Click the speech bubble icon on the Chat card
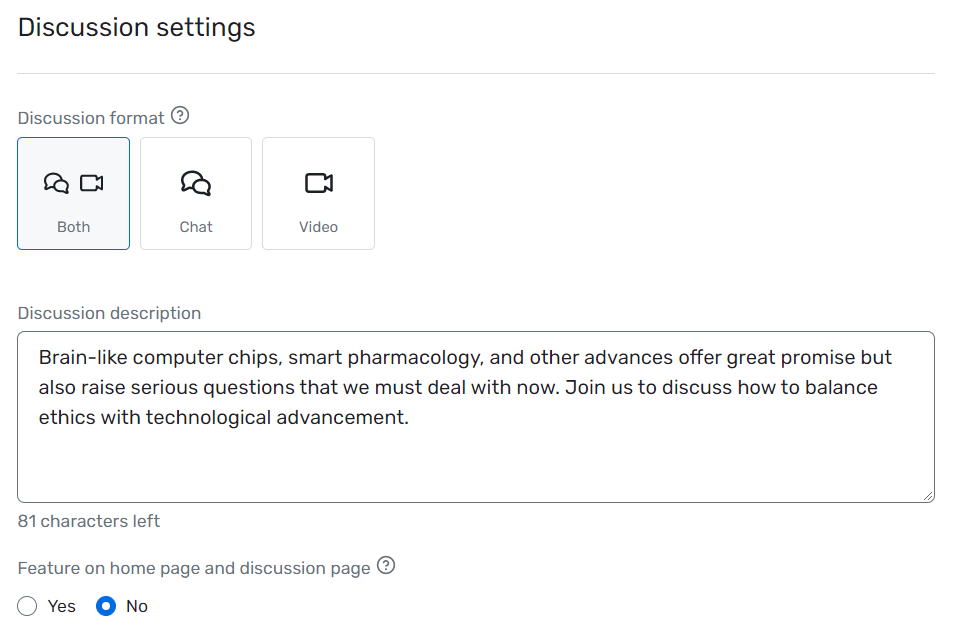The width and height of the screenshot is (953, 636). click(195, 183)
